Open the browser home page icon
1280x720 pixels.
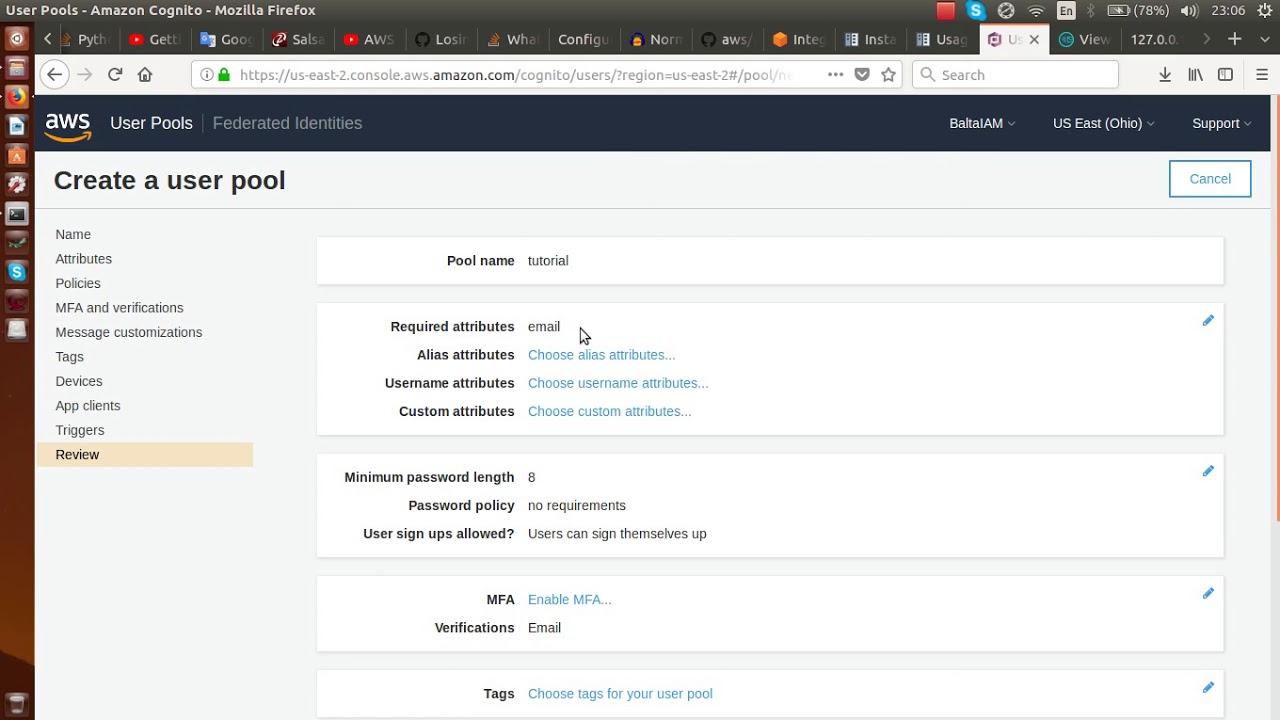tap(145, 75)
